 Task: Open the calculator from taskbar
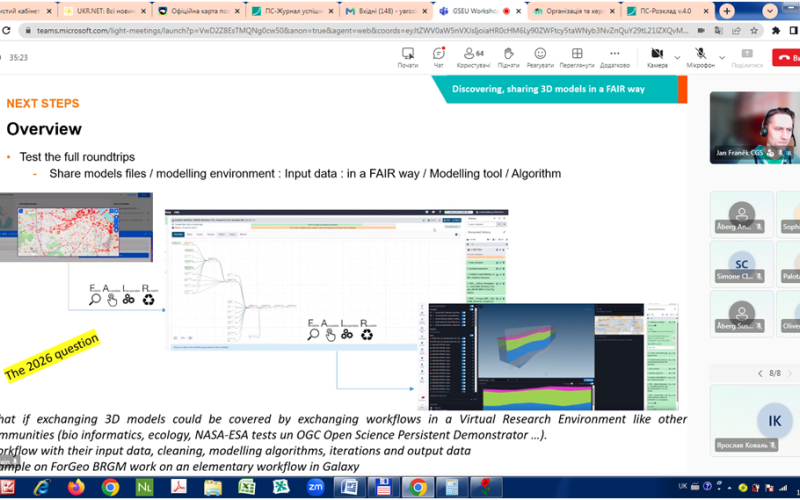point(452,488)
